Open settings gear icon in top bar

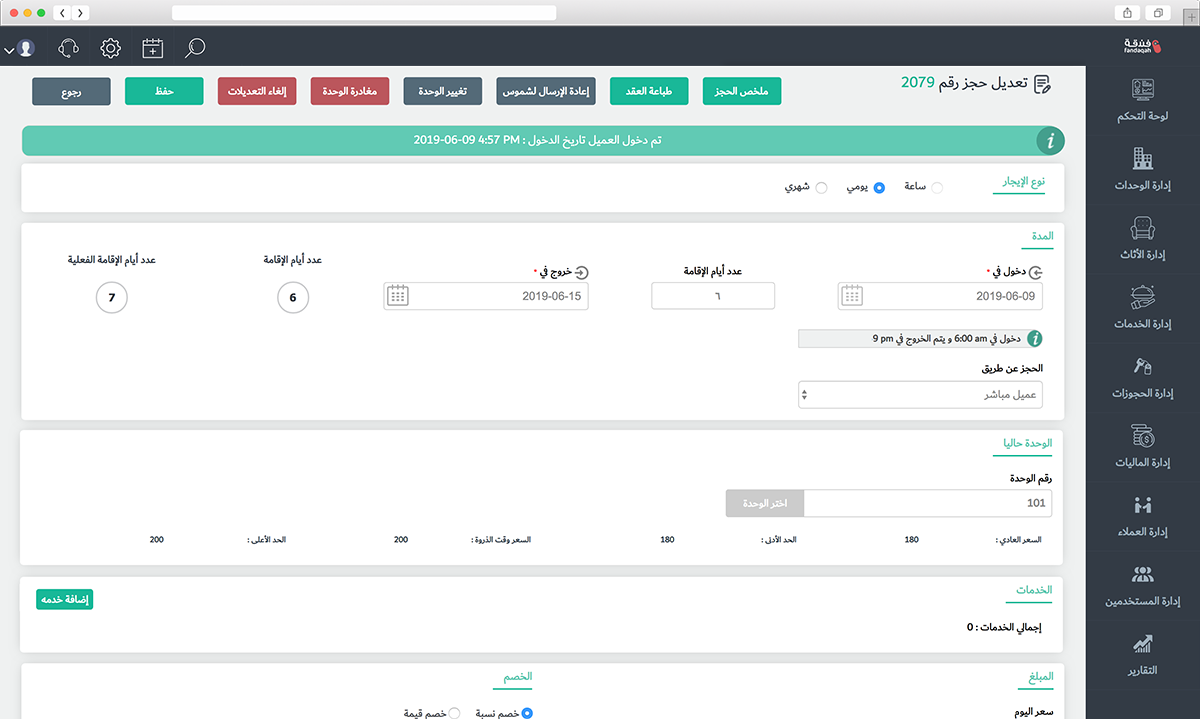111,47
